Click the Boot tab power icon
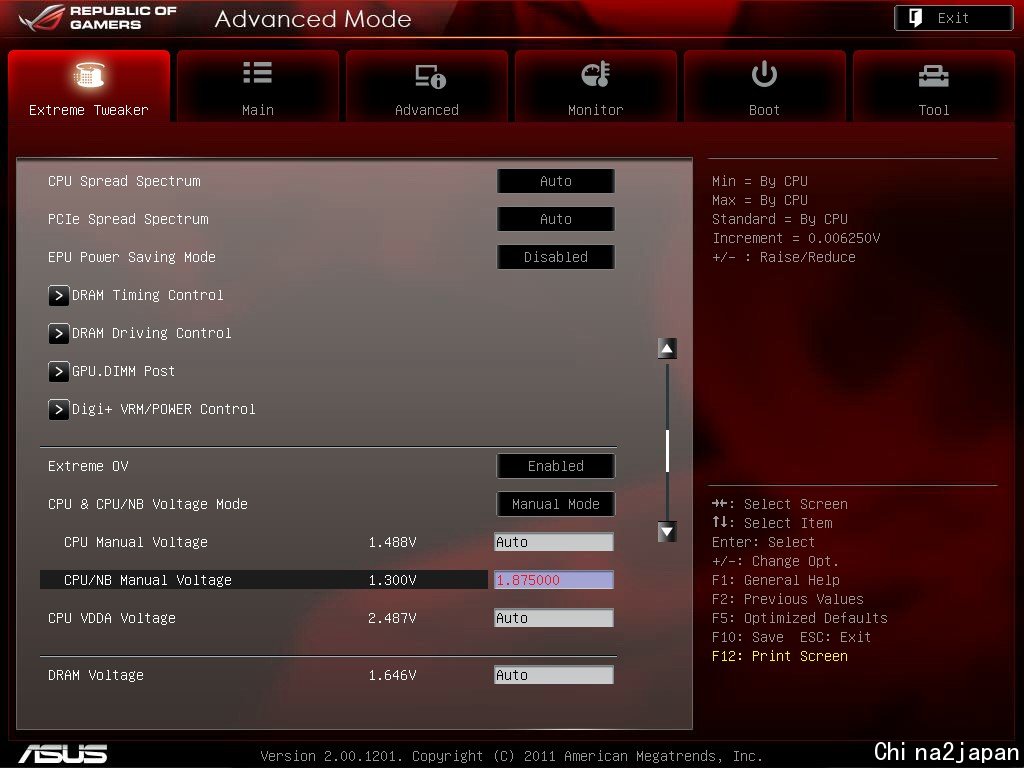This screenshot has height=768, width=1024. coord(764,74)
